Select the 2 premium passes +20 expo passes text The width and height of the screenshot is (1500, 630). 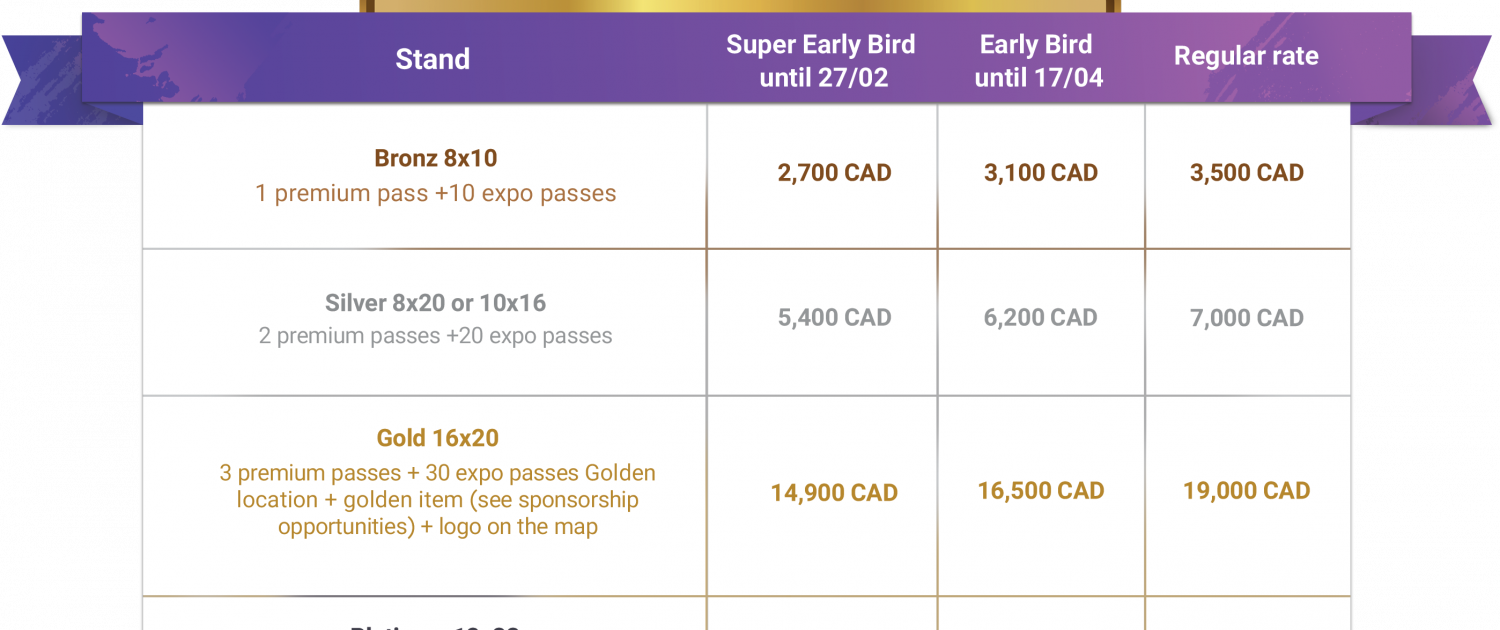coord(436,336)
